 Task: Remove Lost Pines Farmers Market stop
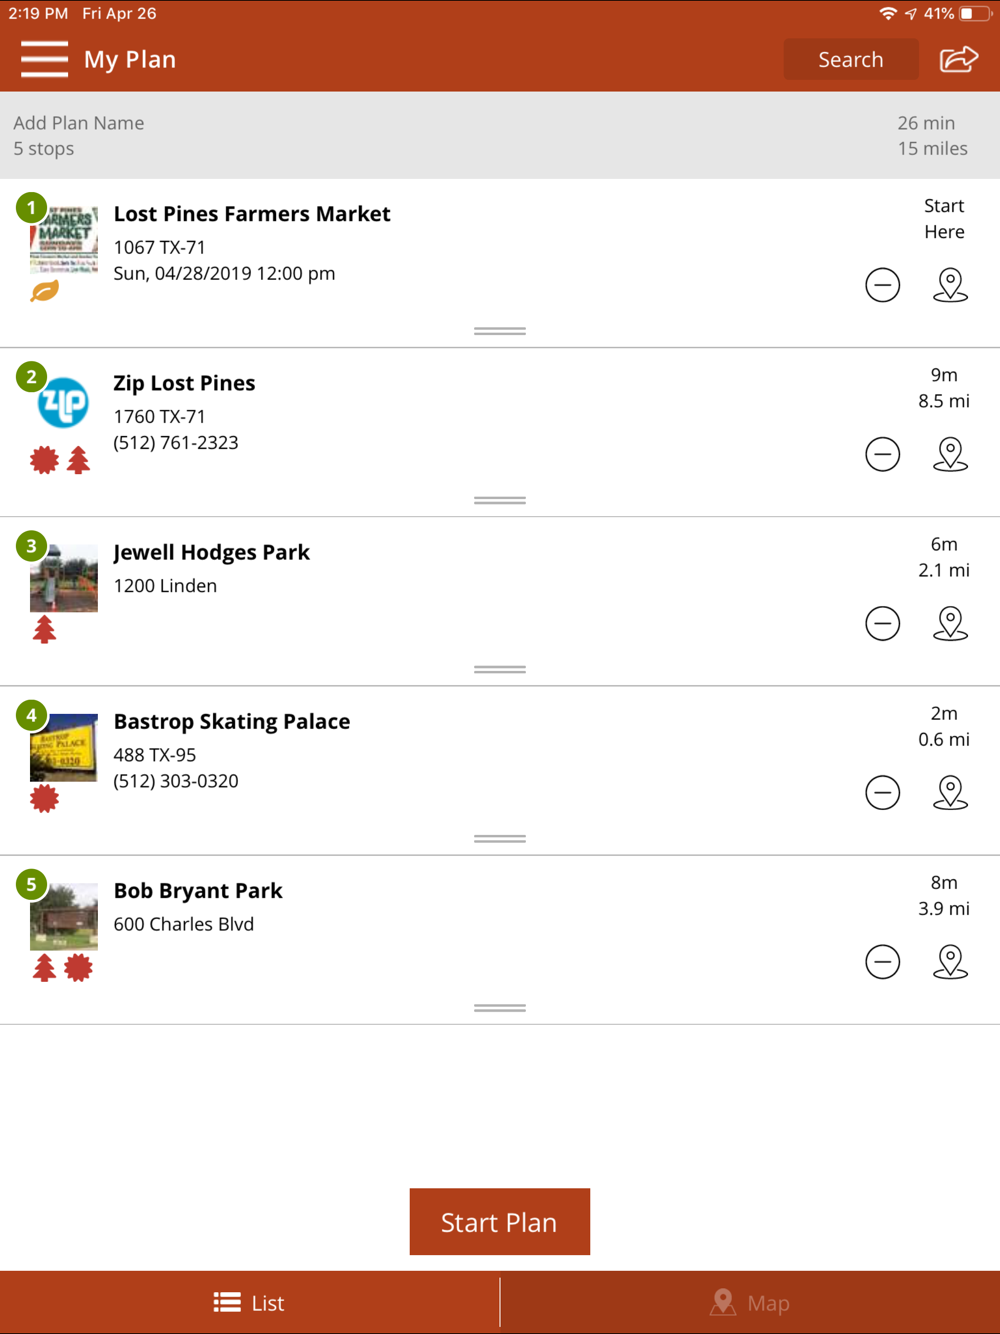tap(882, 285)
